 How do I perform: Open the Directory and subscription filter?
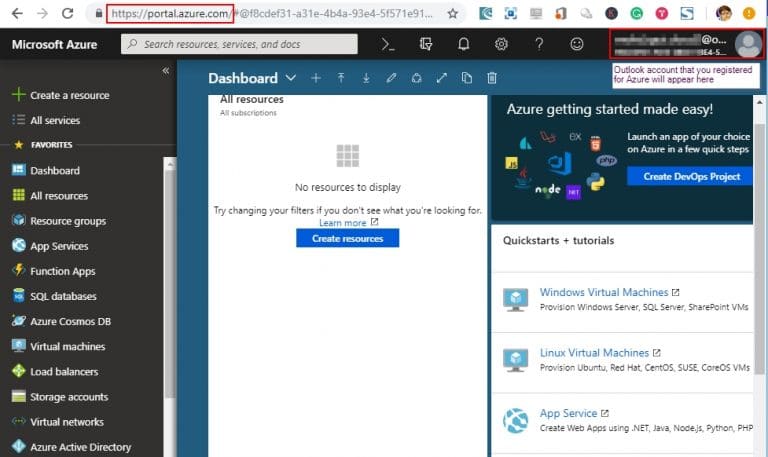(426, 45)
